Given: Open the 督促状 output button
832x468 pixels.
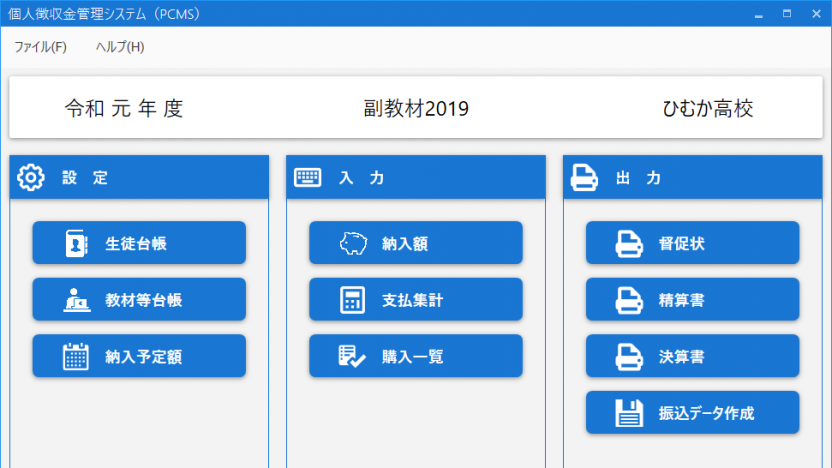Looking at the screenshot, I should (692, 243).
